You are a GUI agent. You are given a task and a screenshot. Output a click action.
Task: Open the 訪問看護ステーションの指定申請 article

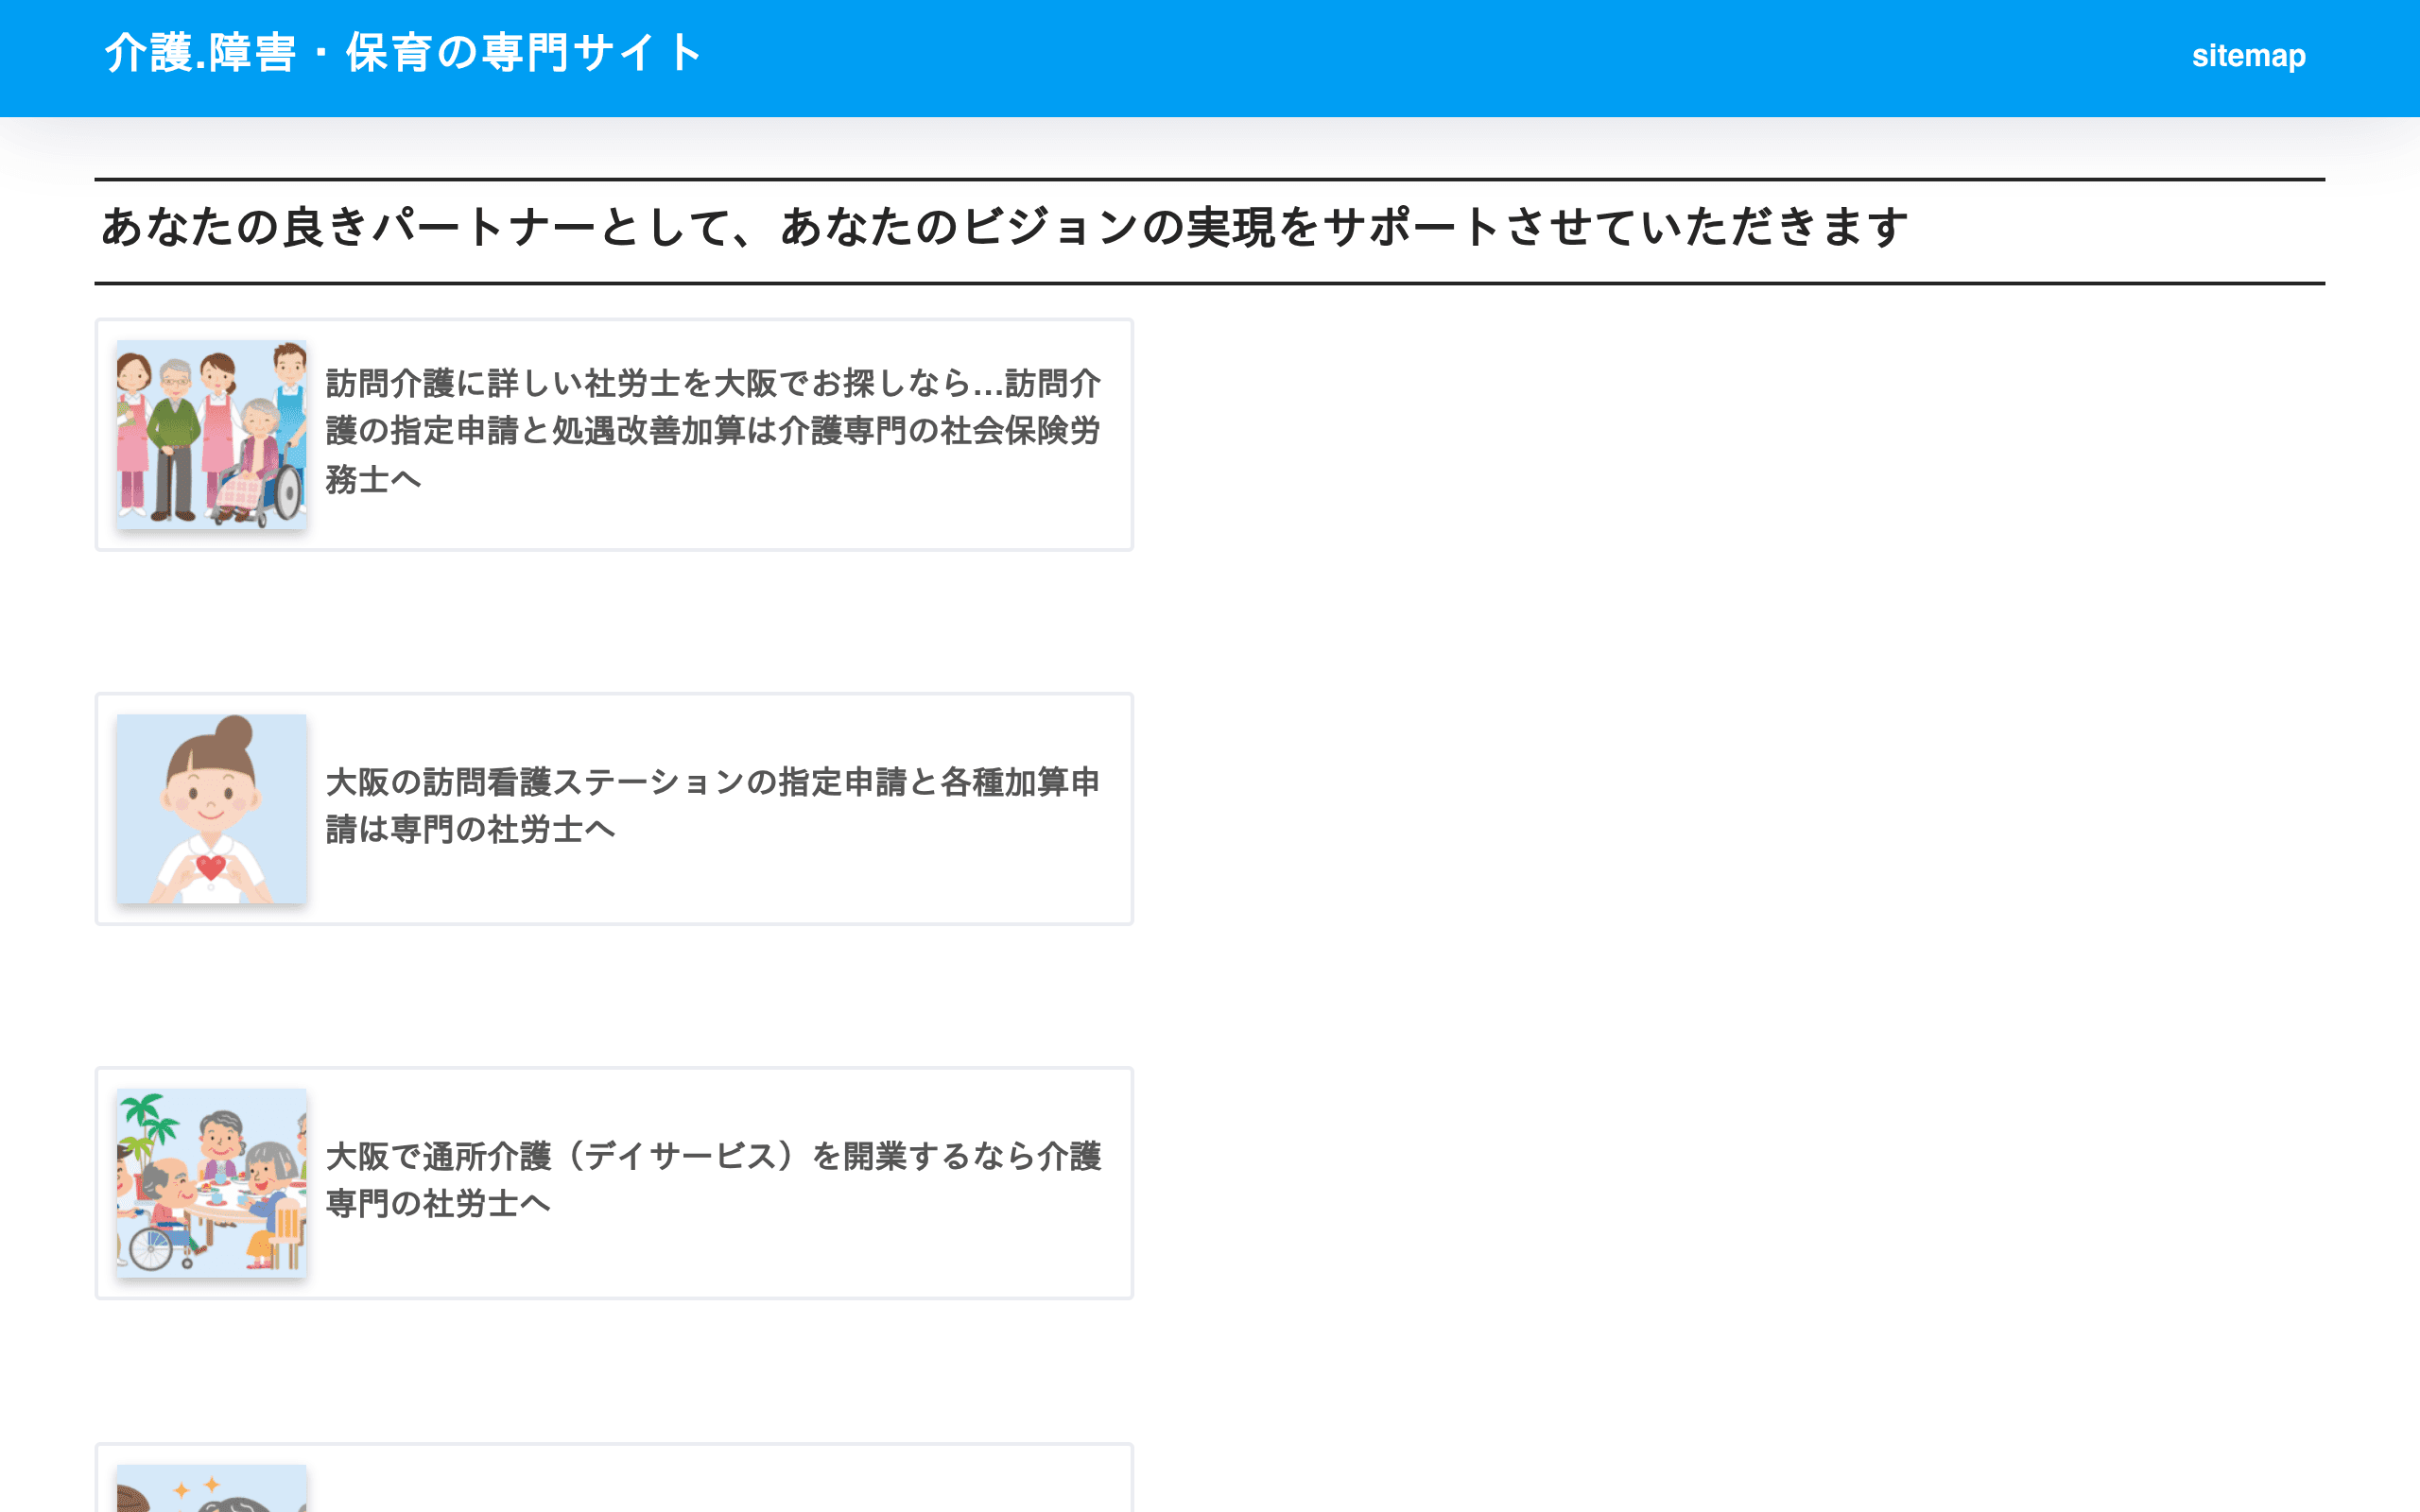coord(713,806)
